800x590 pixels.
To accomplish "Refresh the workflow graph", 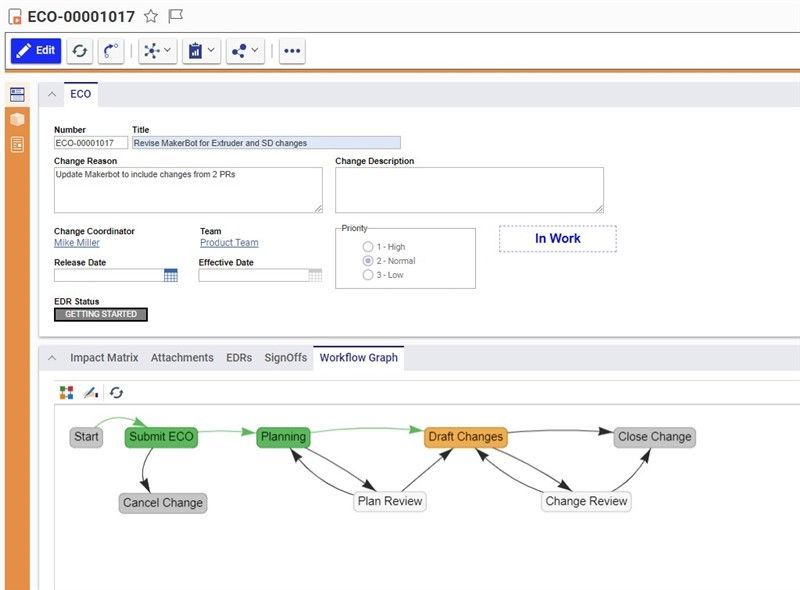I will click(116, 393).
